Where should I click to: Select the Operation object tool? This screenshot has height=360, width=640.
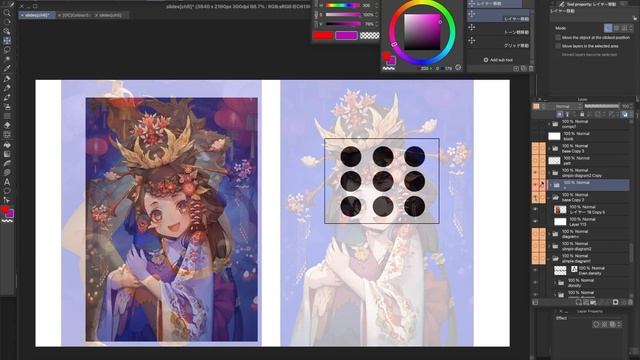pyautogui.click(x=7, y=31)
